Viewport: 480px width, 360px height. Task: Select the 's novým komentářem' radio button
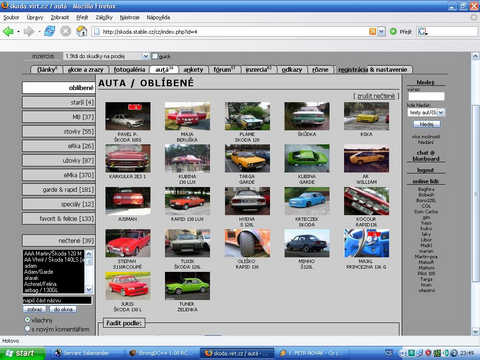27,329
